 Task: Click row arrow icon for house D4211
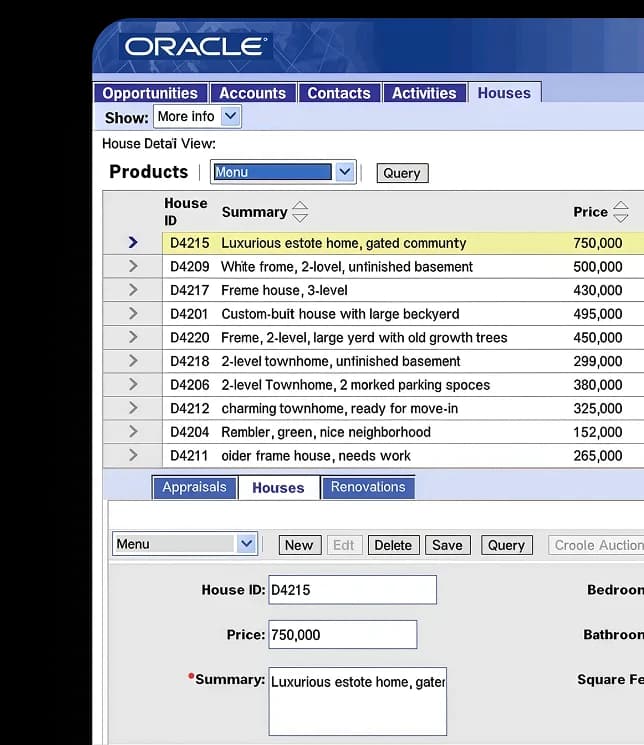tap(133, 455)
